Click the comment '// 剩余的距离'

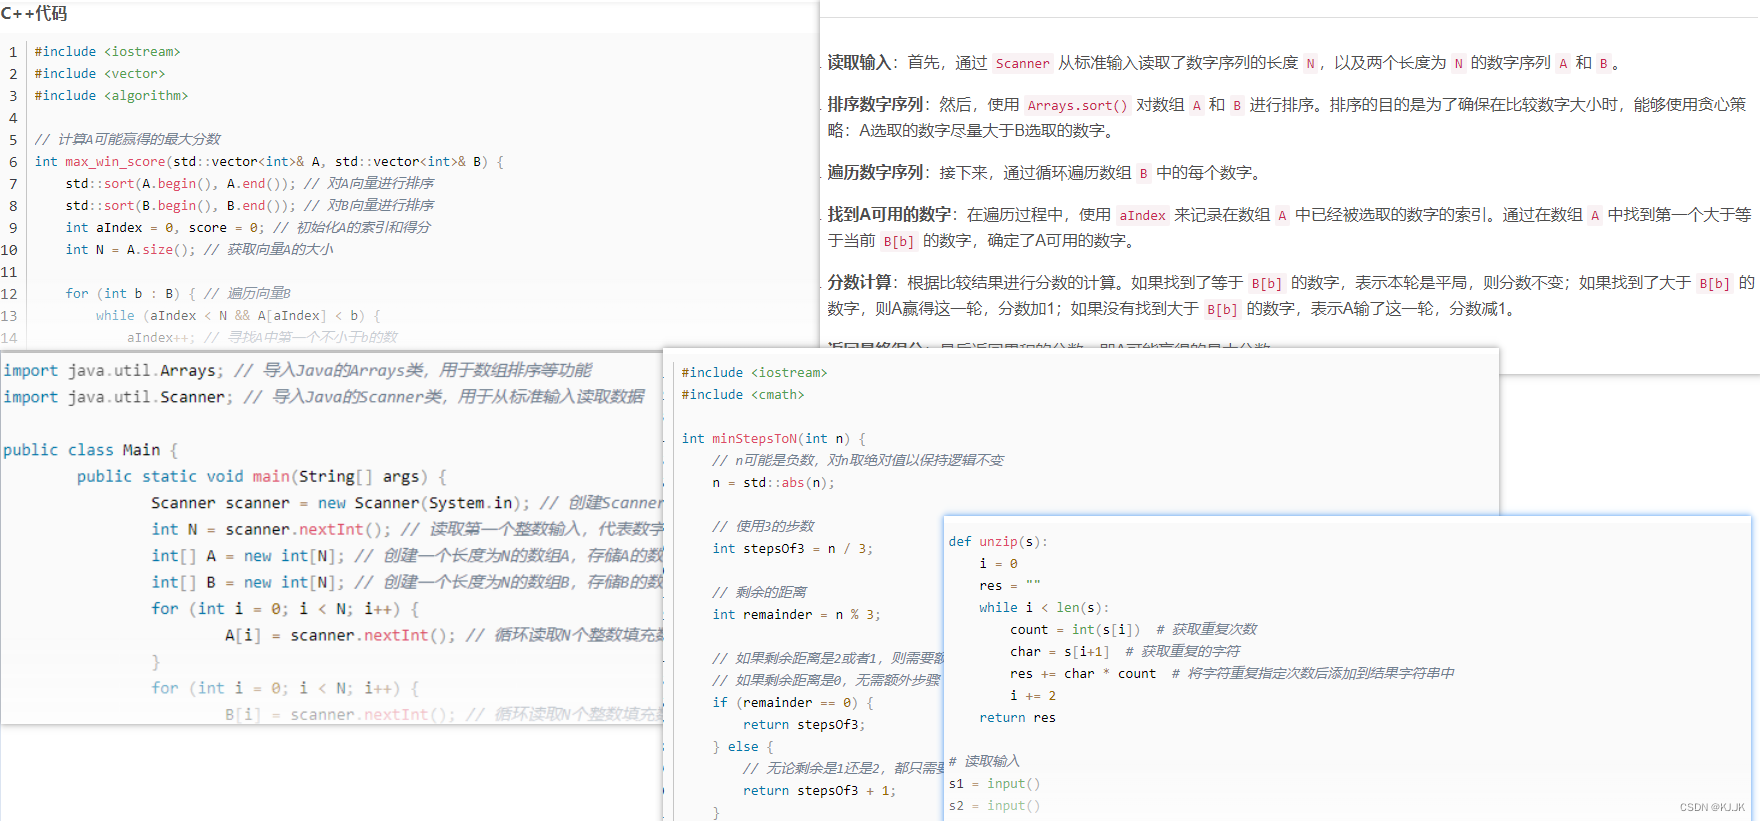[x=759, y=592]
